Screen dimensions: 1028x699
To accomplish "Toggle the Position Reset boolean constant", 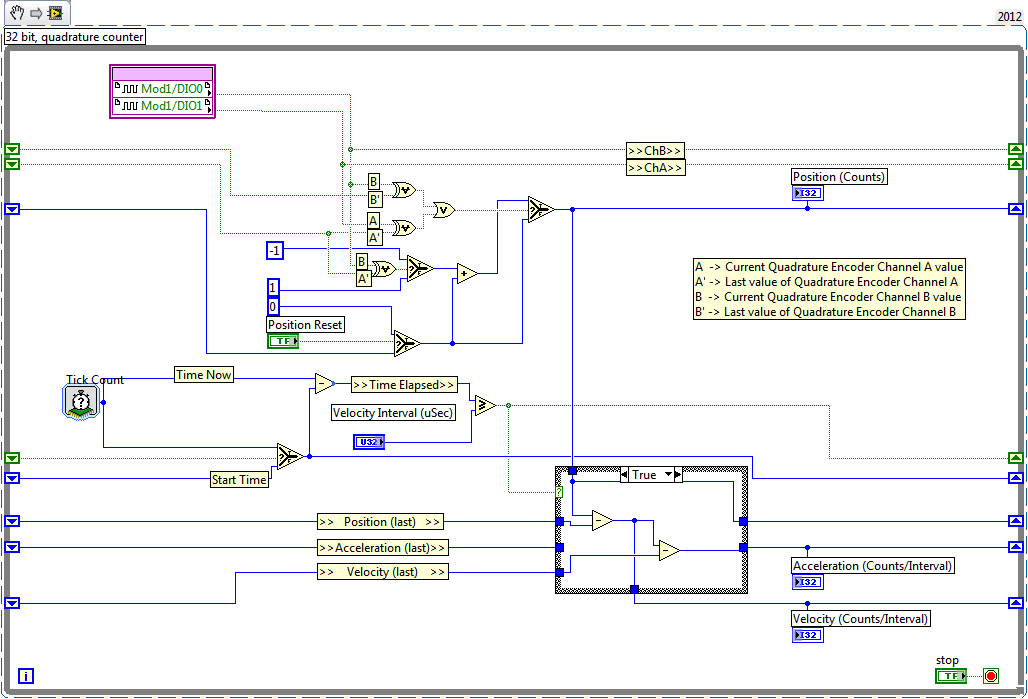I will tap(284, 340).
